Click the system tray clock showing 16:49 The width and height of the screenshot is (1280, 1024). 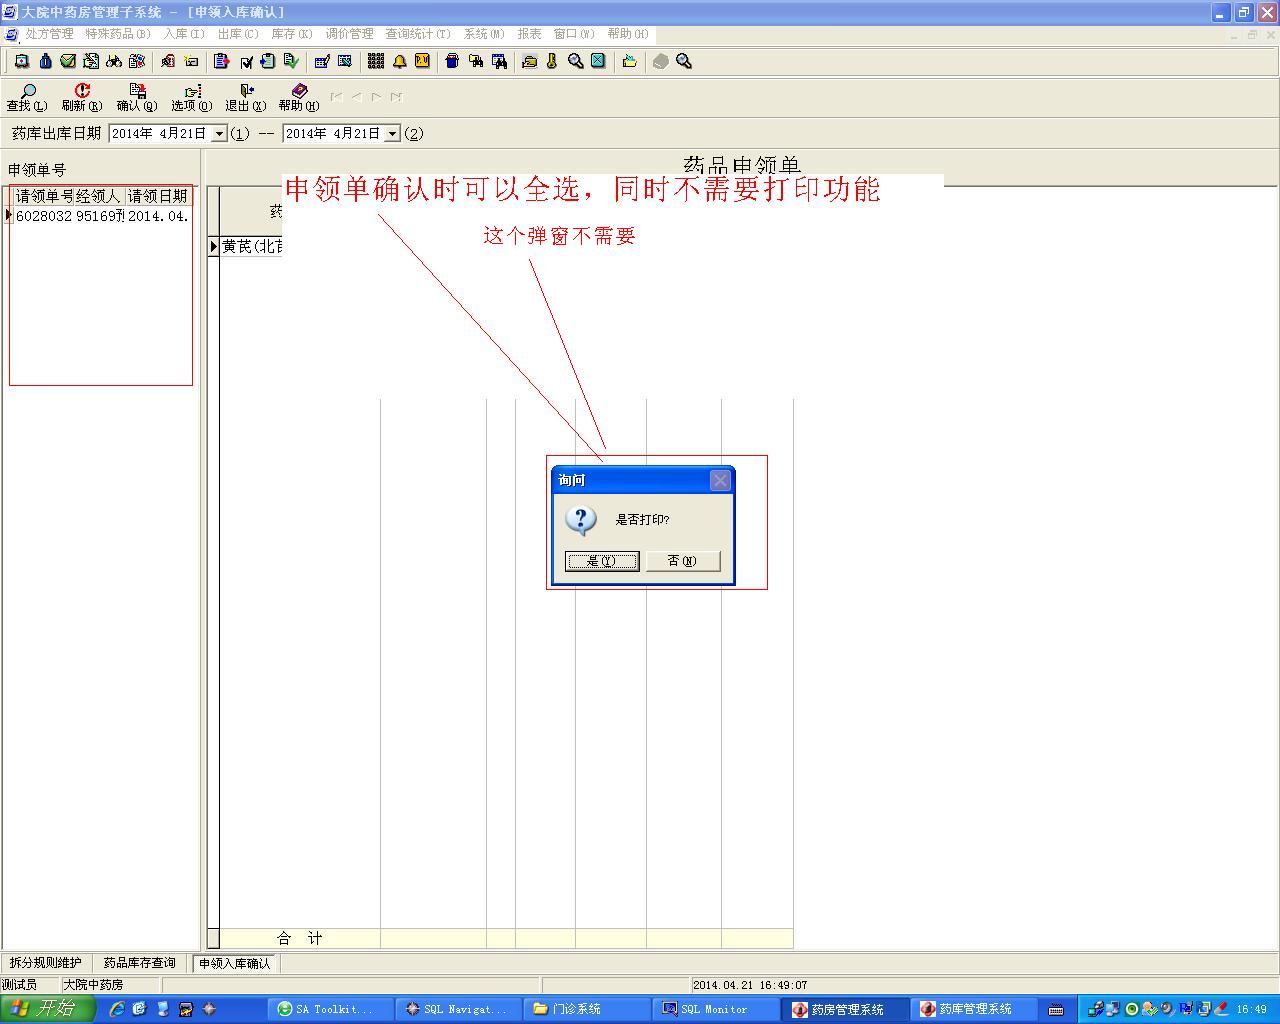point(1251,1009)
